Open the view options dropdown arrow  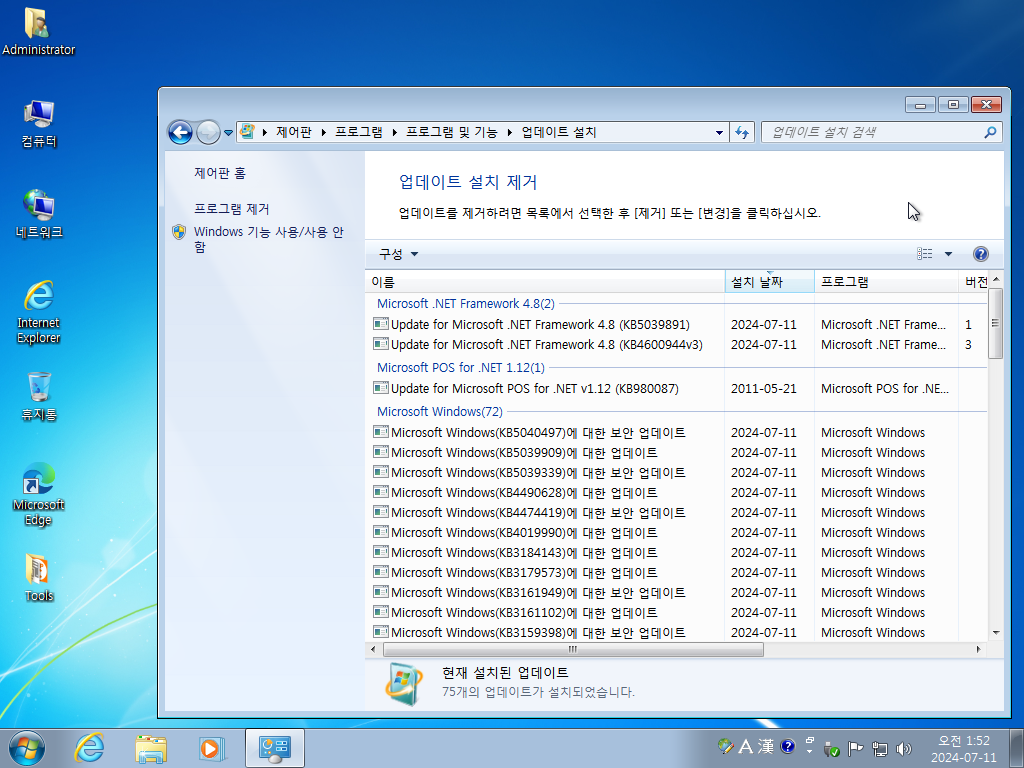(948, 254)
